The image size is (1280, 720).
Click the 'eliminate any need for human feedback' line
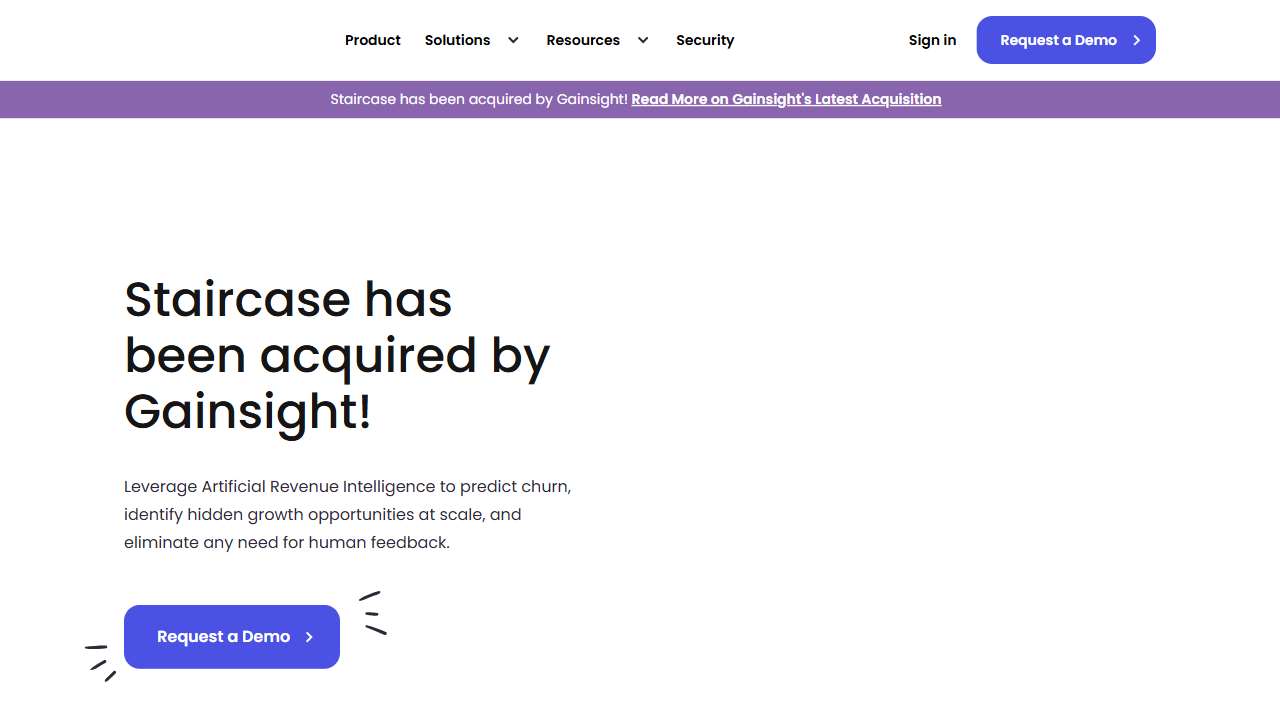[x=287, y=542]
